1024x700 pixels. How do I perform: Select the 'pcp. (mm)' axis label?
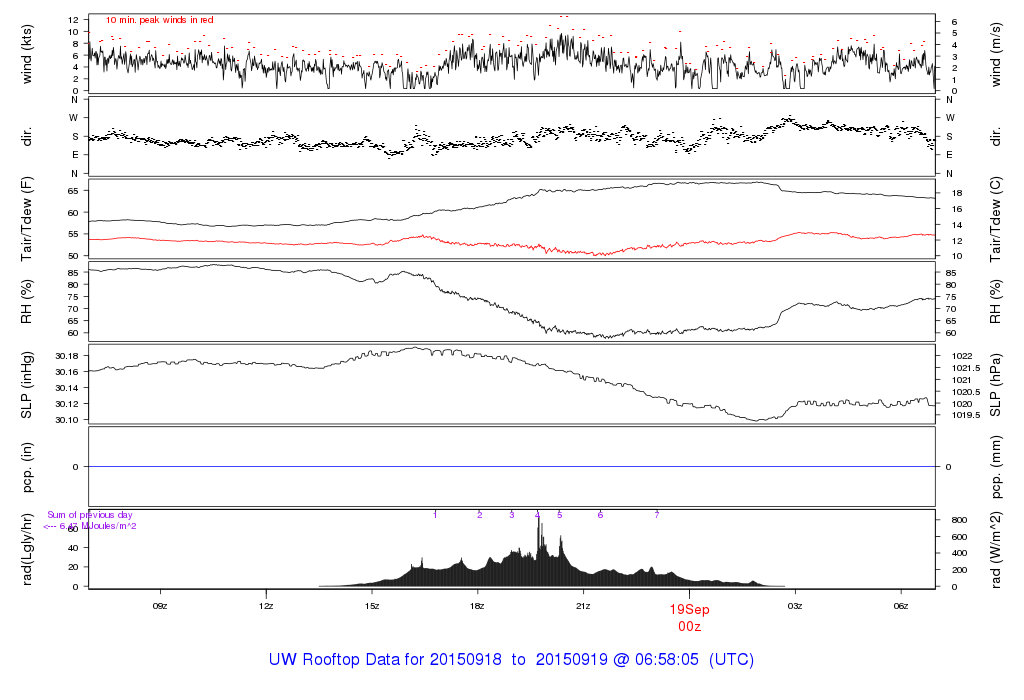(996, 467)
